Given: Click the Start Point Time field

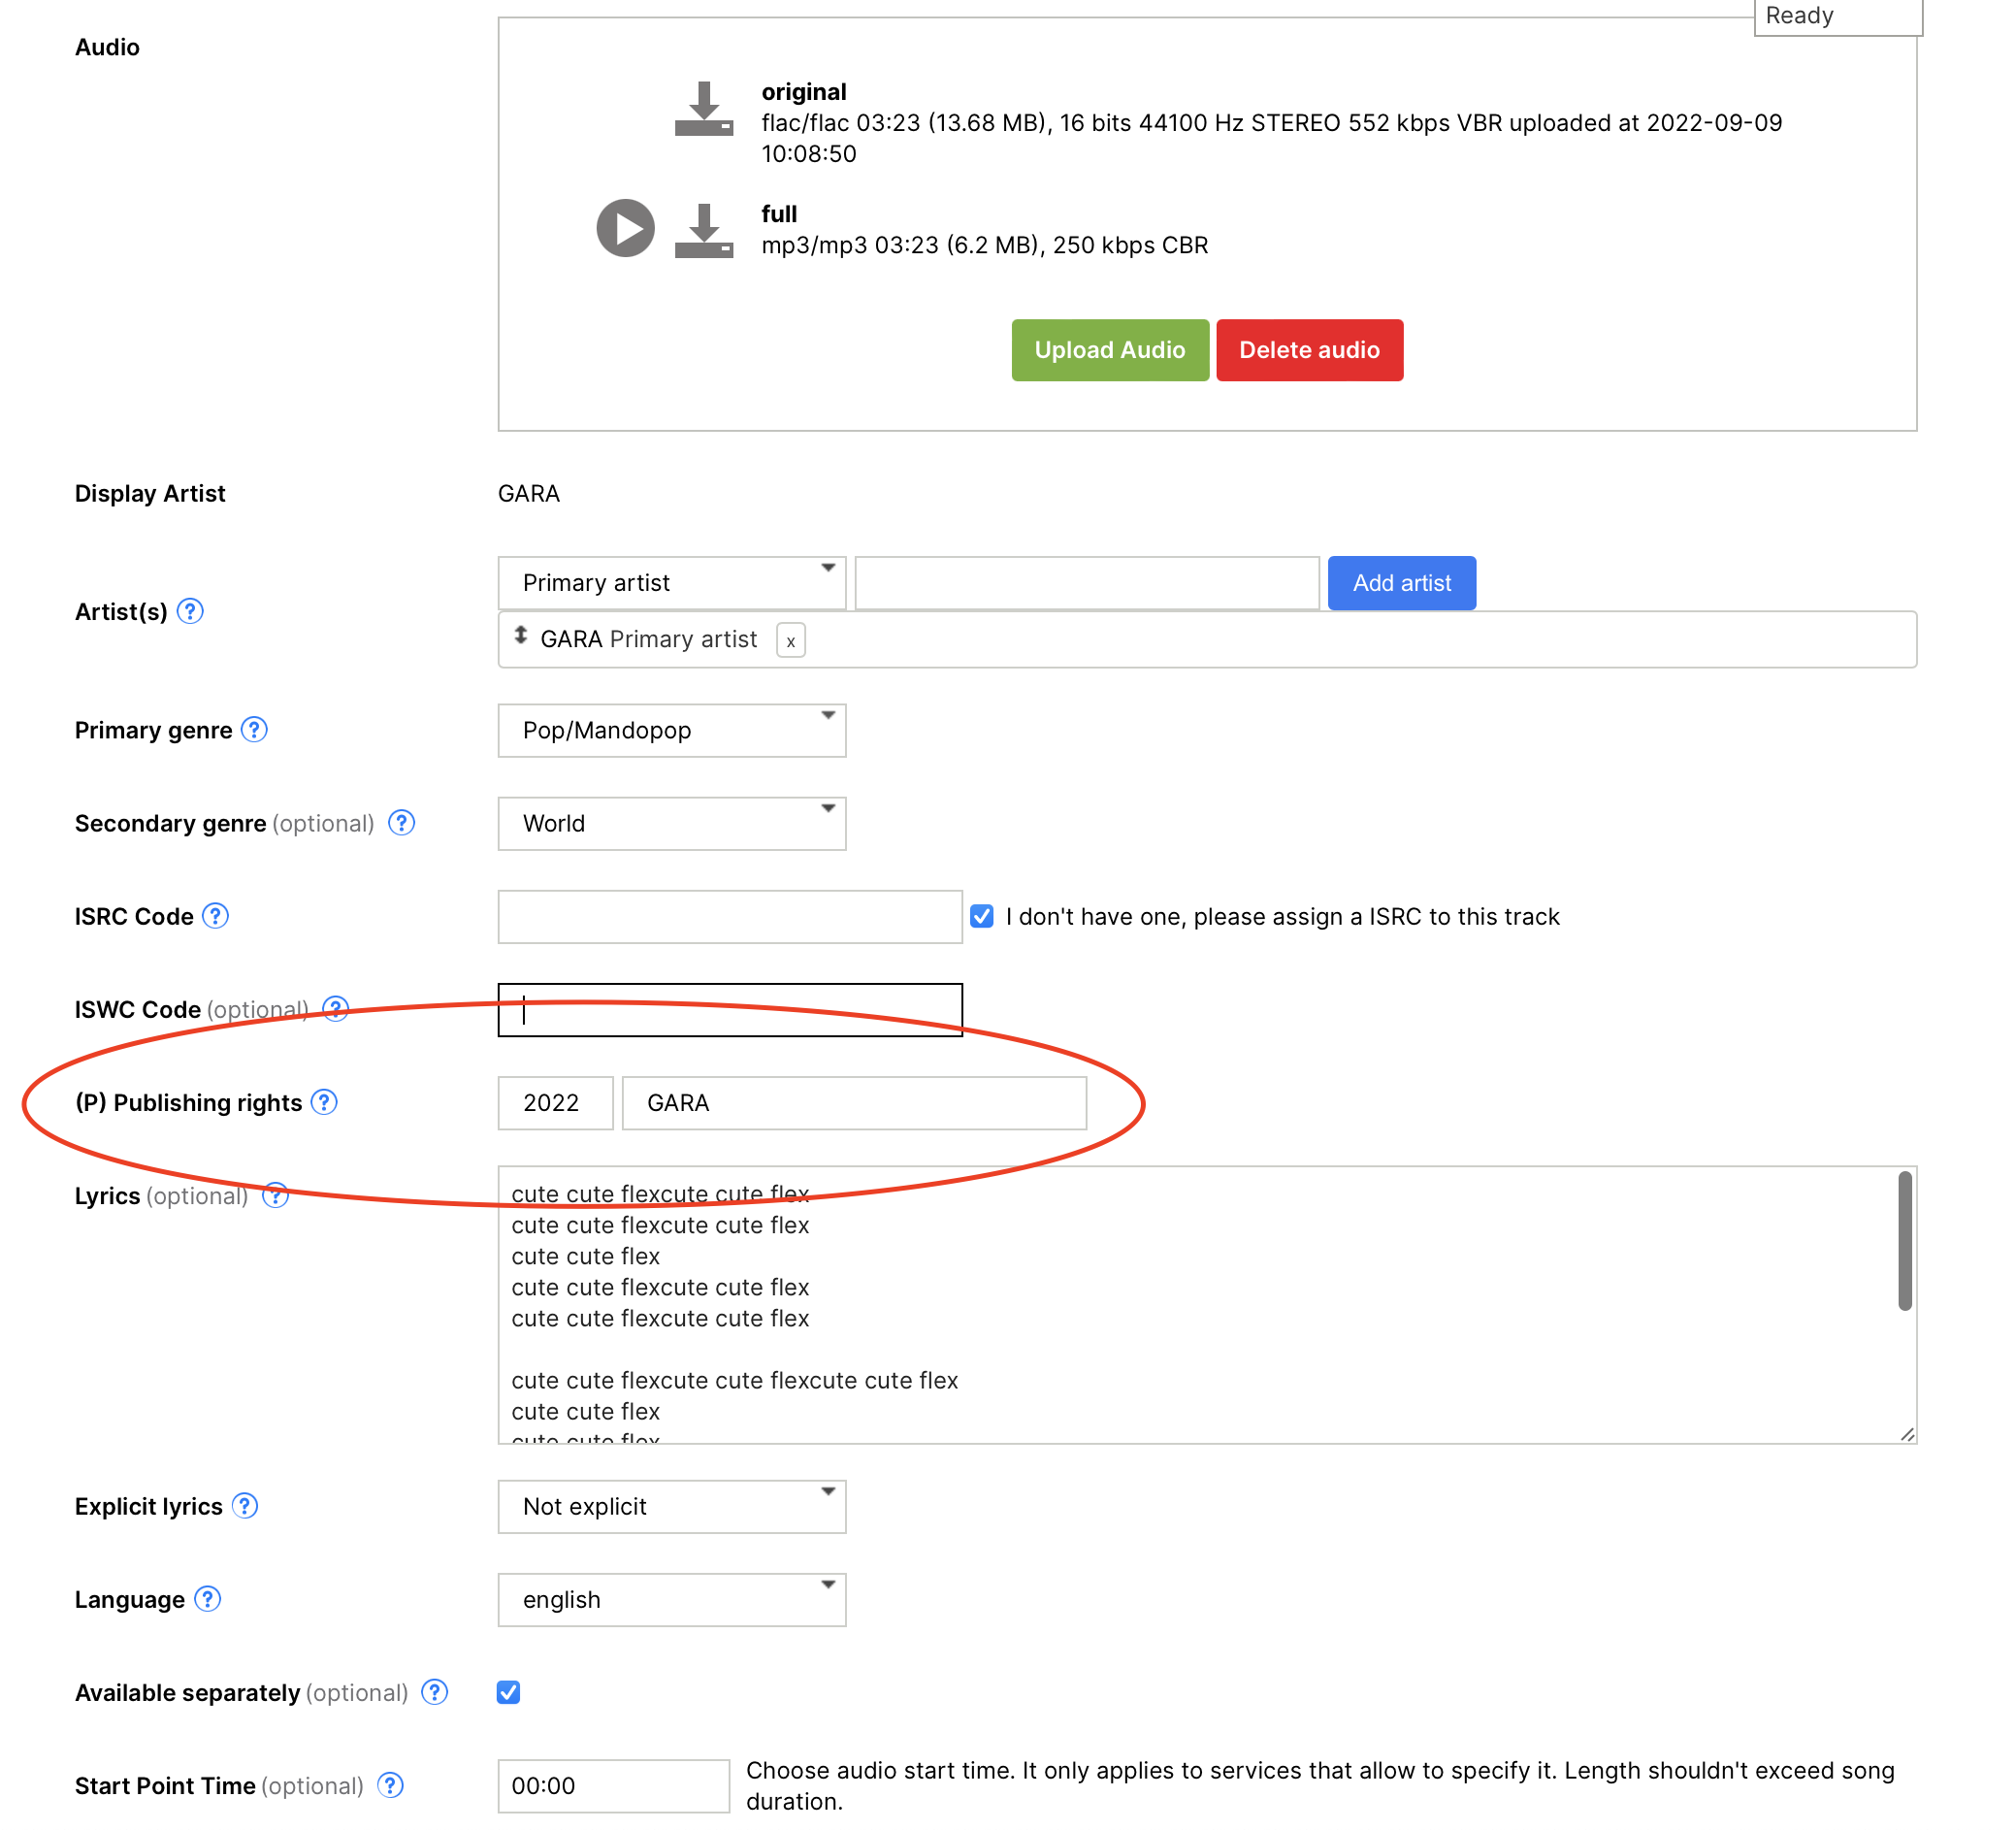Looking at the screenshot, I should tap(613, 1785).
